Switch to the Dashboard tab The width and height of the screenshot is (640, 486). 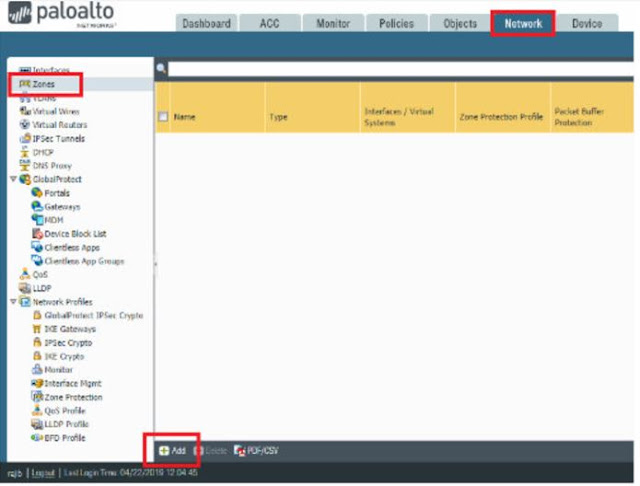point(207,23)
